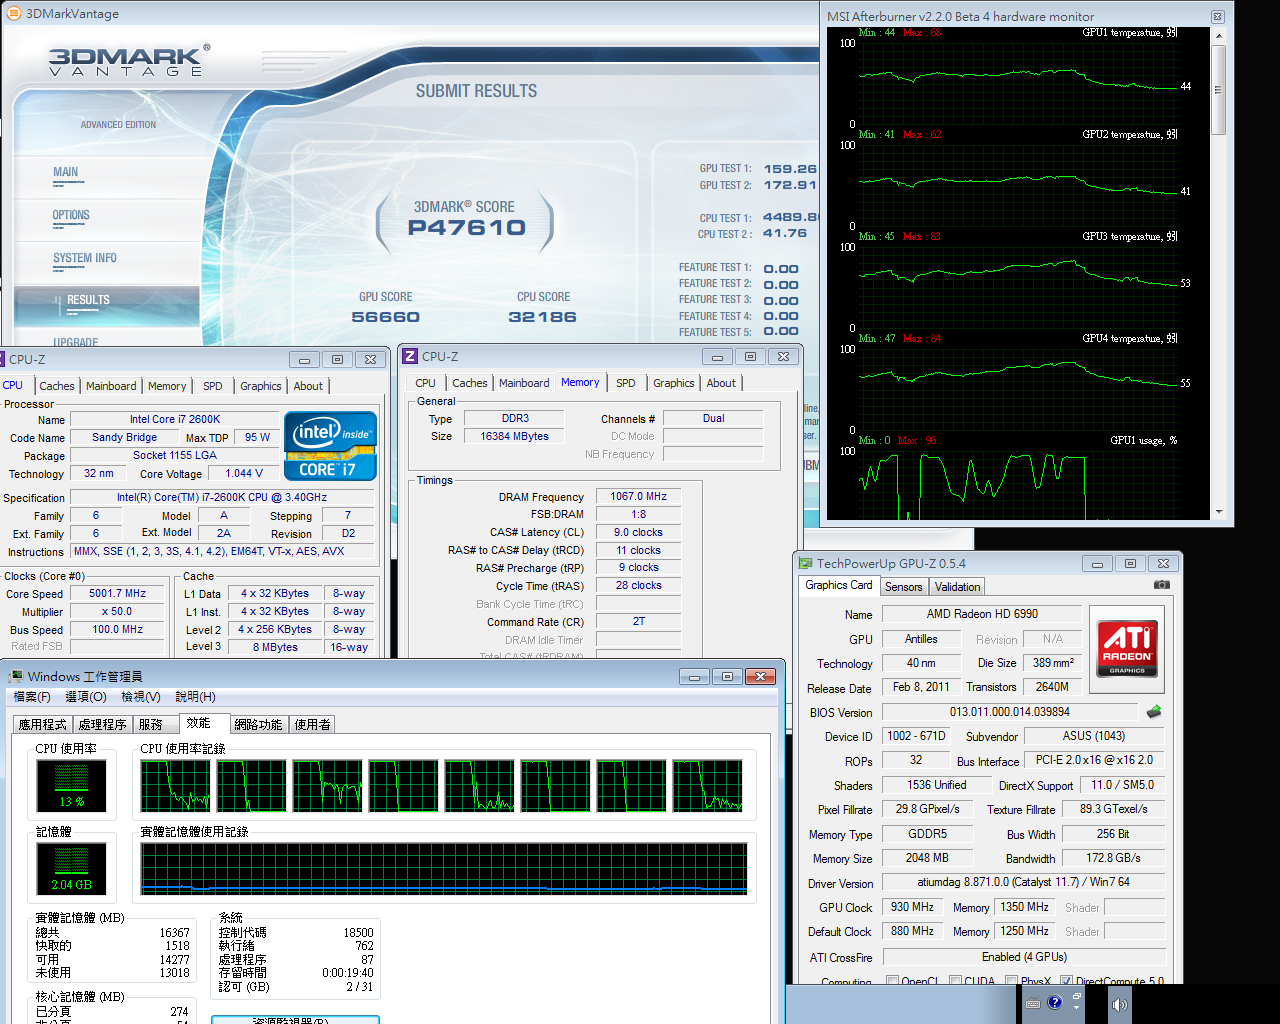Click the Intel Core i7 logo in CPU-Z
1280x1024 pixels.
pos(331,446)
